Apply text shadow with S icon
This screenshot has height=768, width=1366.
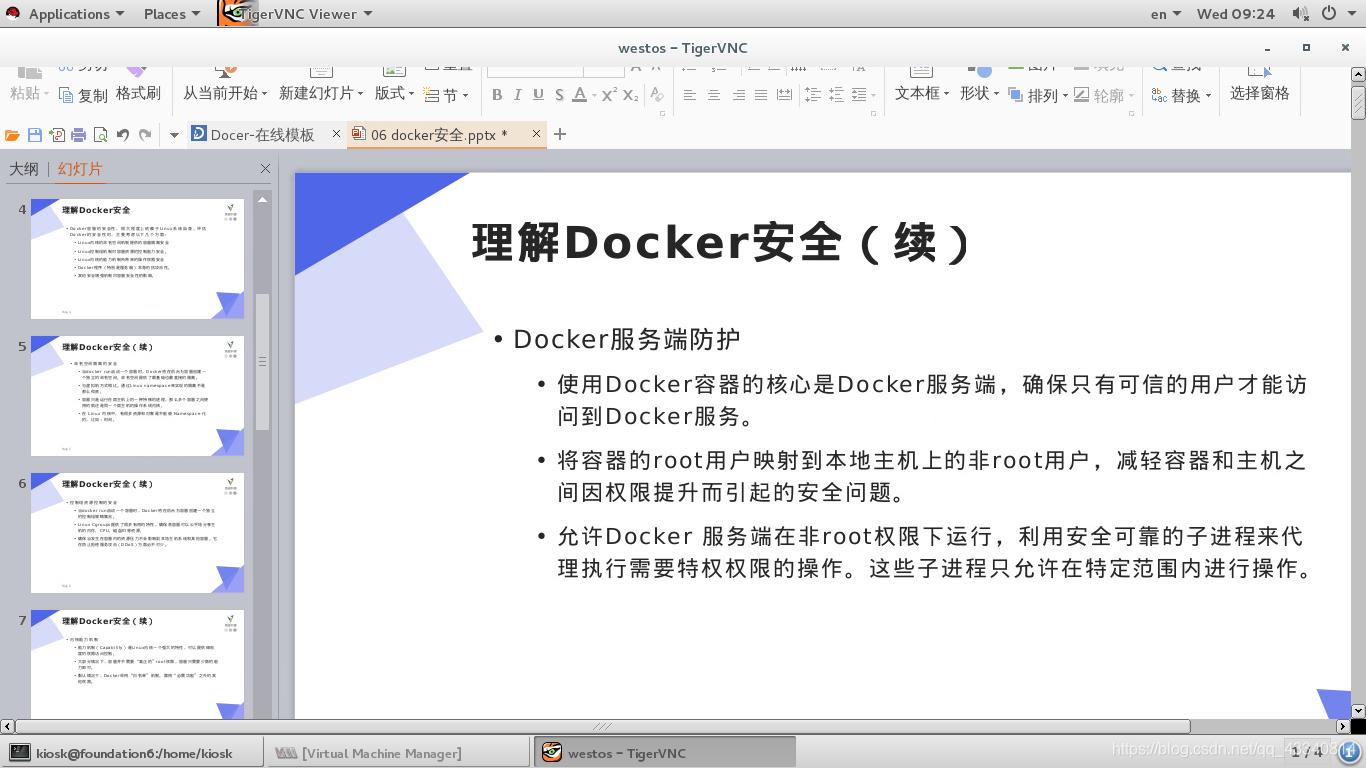click(x=560, y=95)
